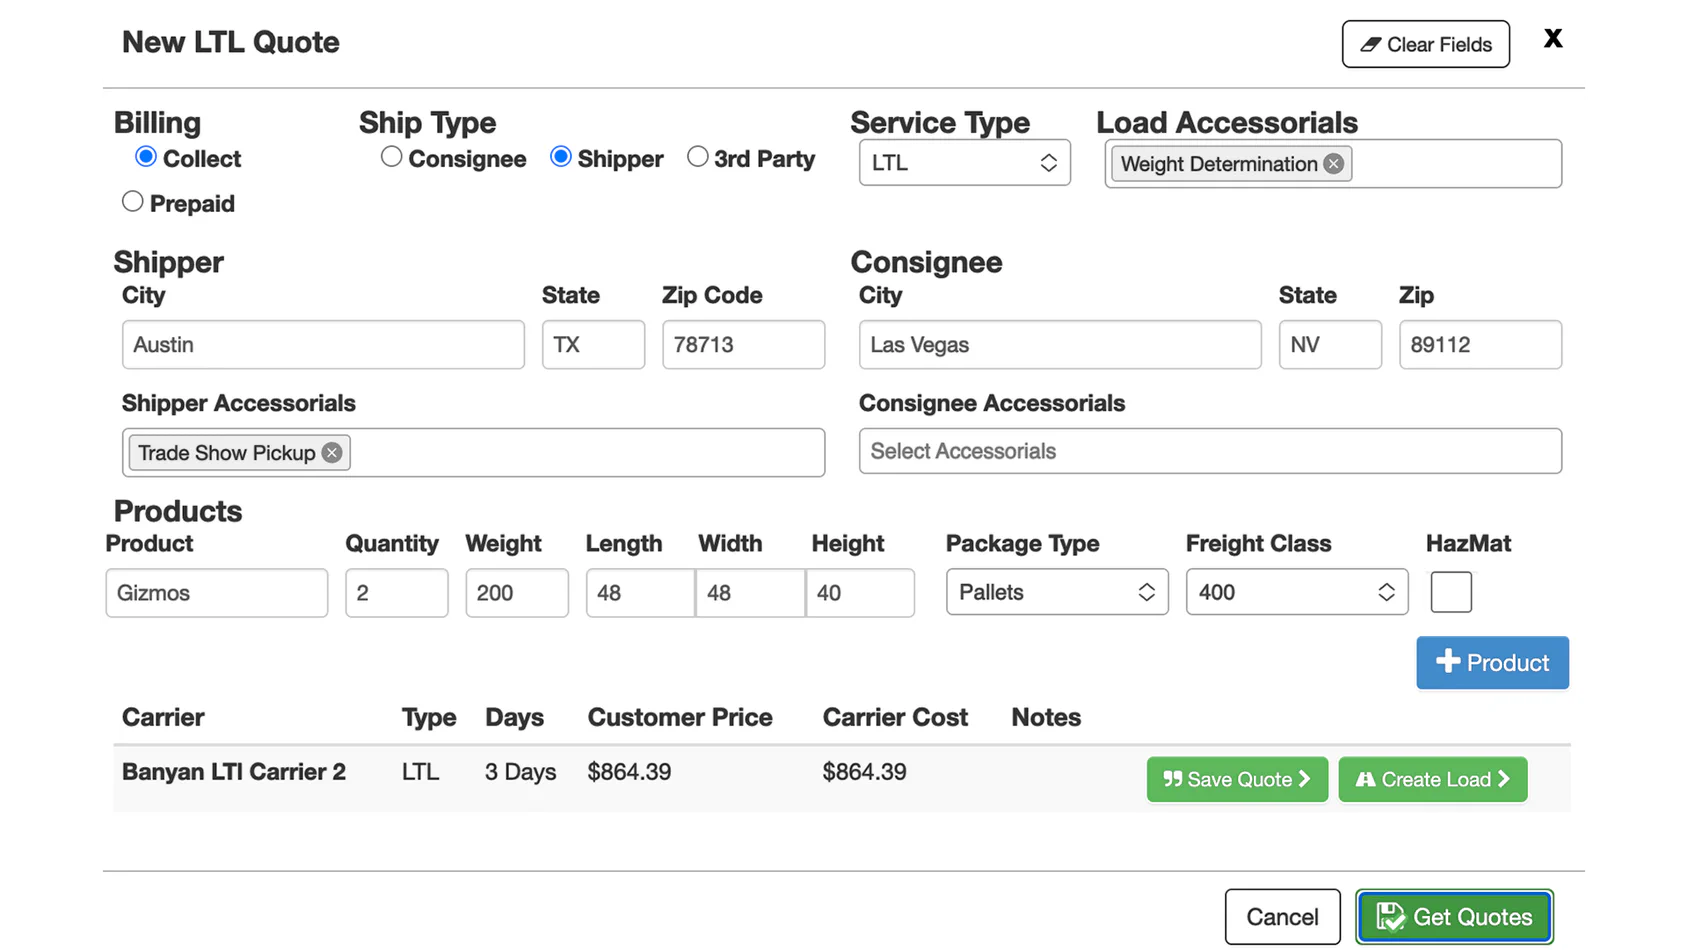The height and width of the screenshot is (950, 1688).
Task: Open the Freight Class dropdown
Action: 1296,592
